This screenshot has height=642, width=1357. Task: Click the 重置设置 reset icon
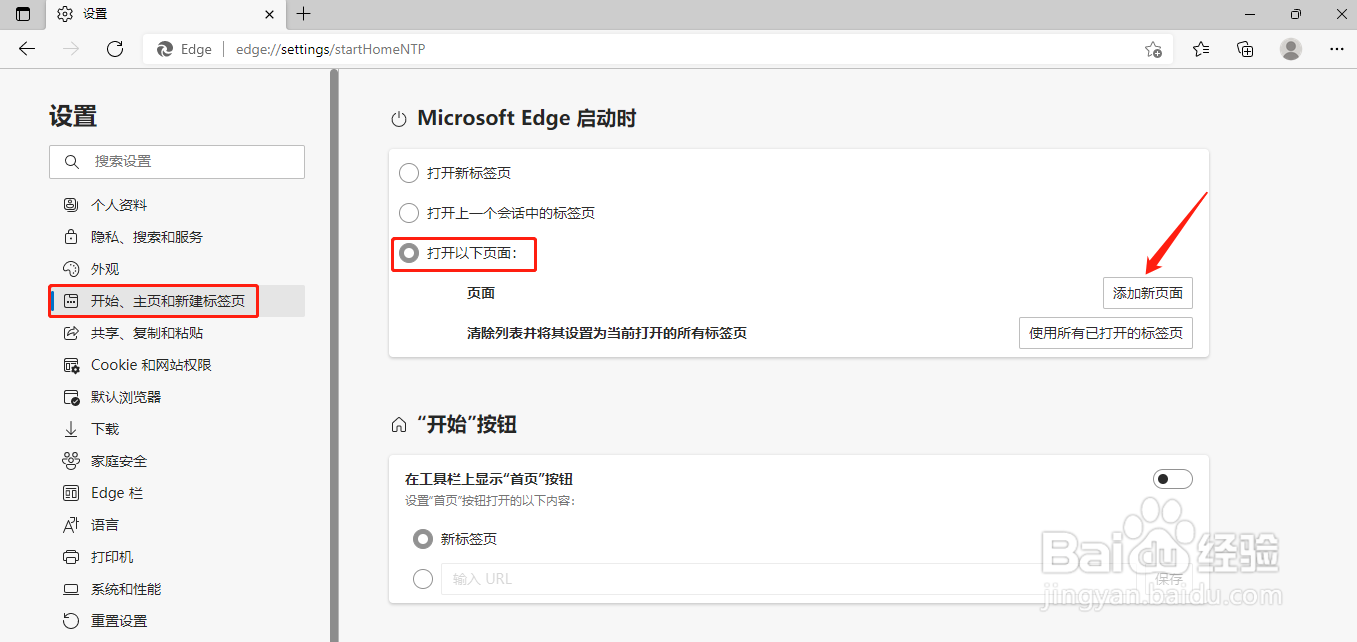71,621
